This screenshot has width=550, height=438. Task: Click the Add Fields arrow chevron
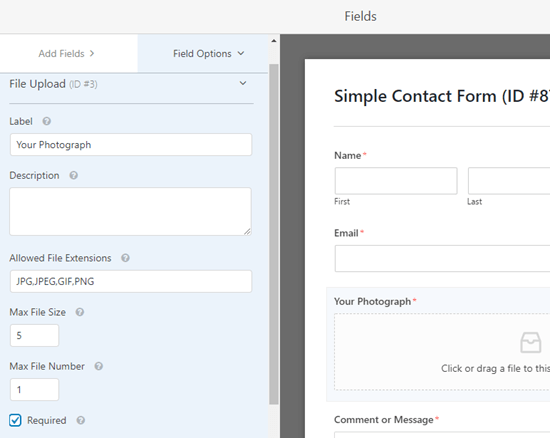[x=92, y=53]
